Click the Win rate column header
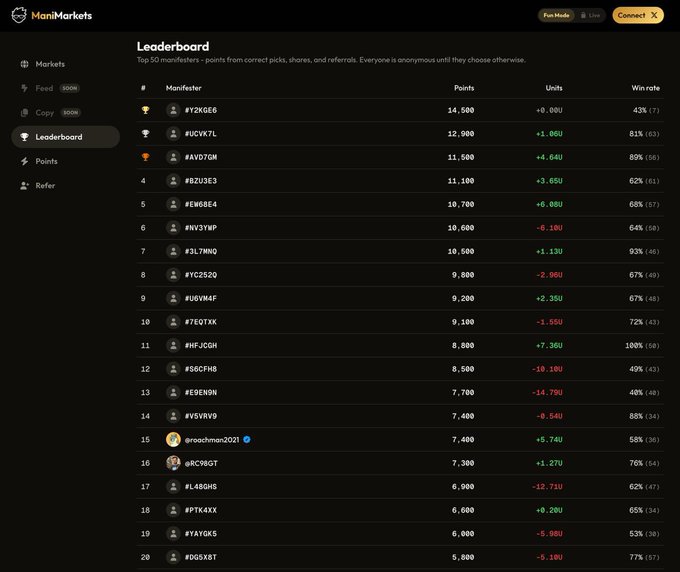This screenshot has width=680, height=572. [645, 88]
